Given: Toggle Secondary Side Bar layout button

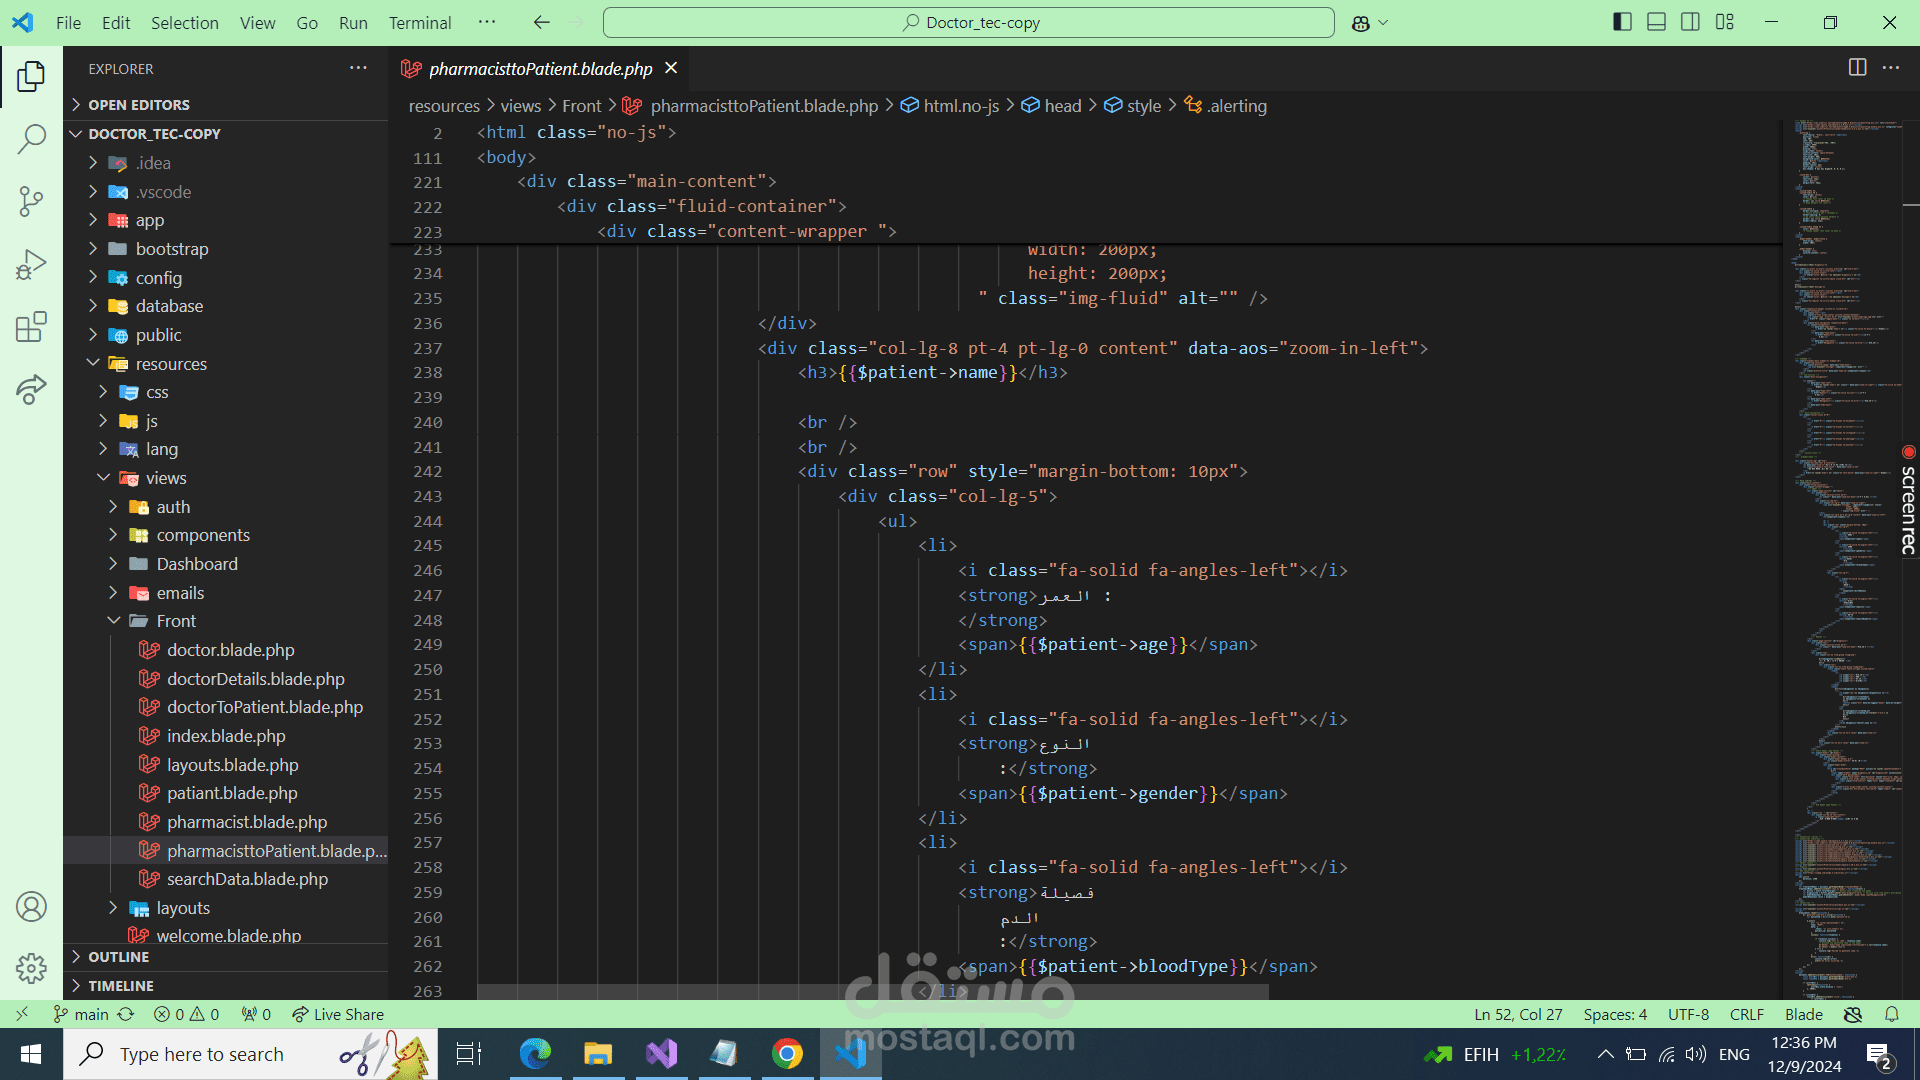Looking at the screenshot, I should (x=1690, y=22).
